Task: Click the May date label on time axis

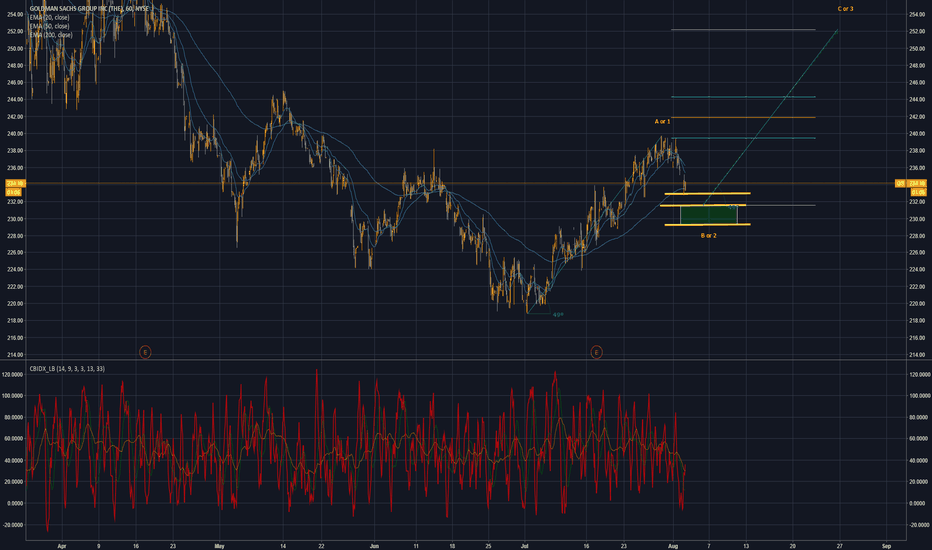Action: coord(219,546)
